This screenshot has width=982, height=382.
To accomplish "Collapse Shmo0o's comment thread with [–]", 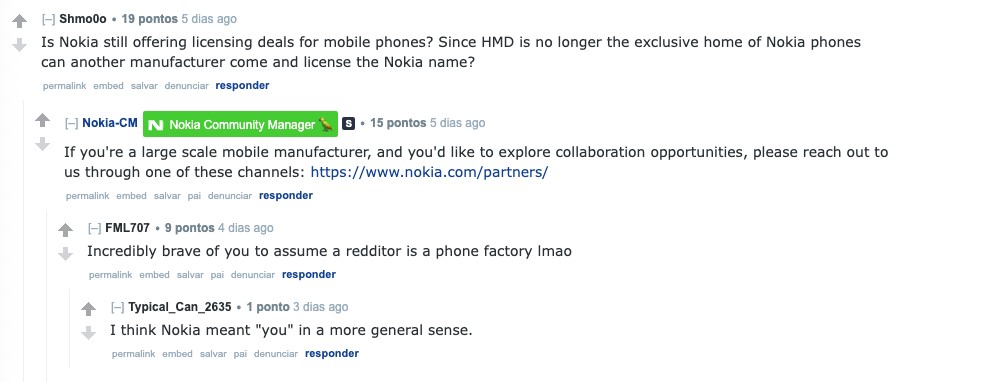I will pyautogui.click(x=48, y=19).
